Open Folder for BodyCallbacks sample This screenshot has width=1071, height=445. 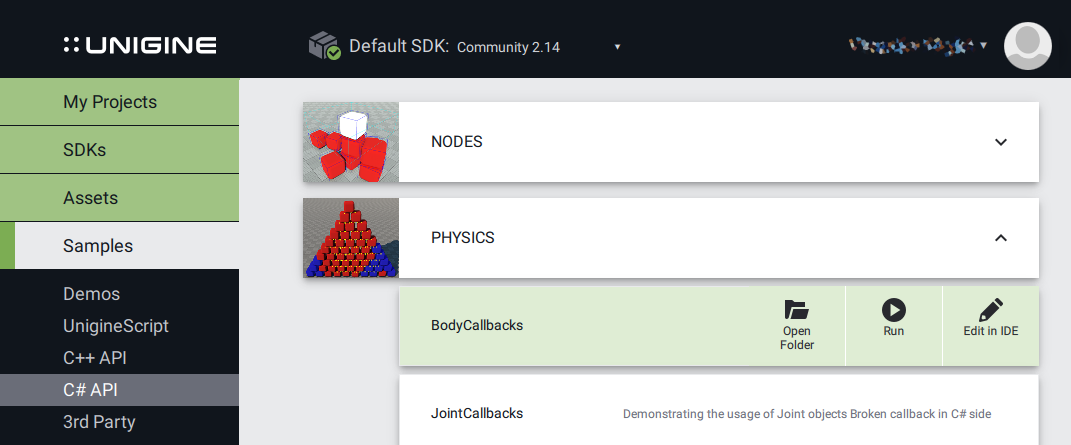tap(797, 326)
